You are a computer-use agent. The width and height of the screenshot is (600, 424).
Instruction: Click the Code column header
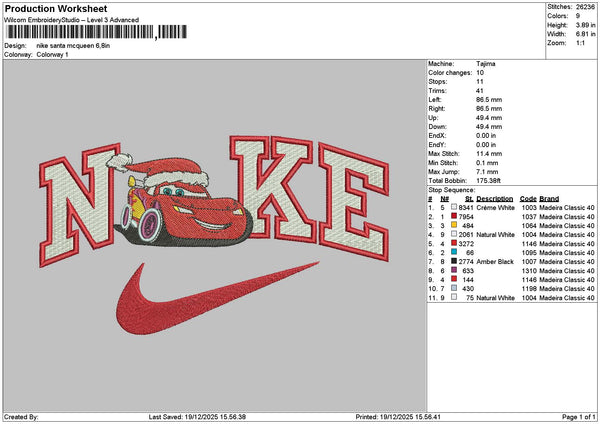pyautogui.click(x=528, y=199)
